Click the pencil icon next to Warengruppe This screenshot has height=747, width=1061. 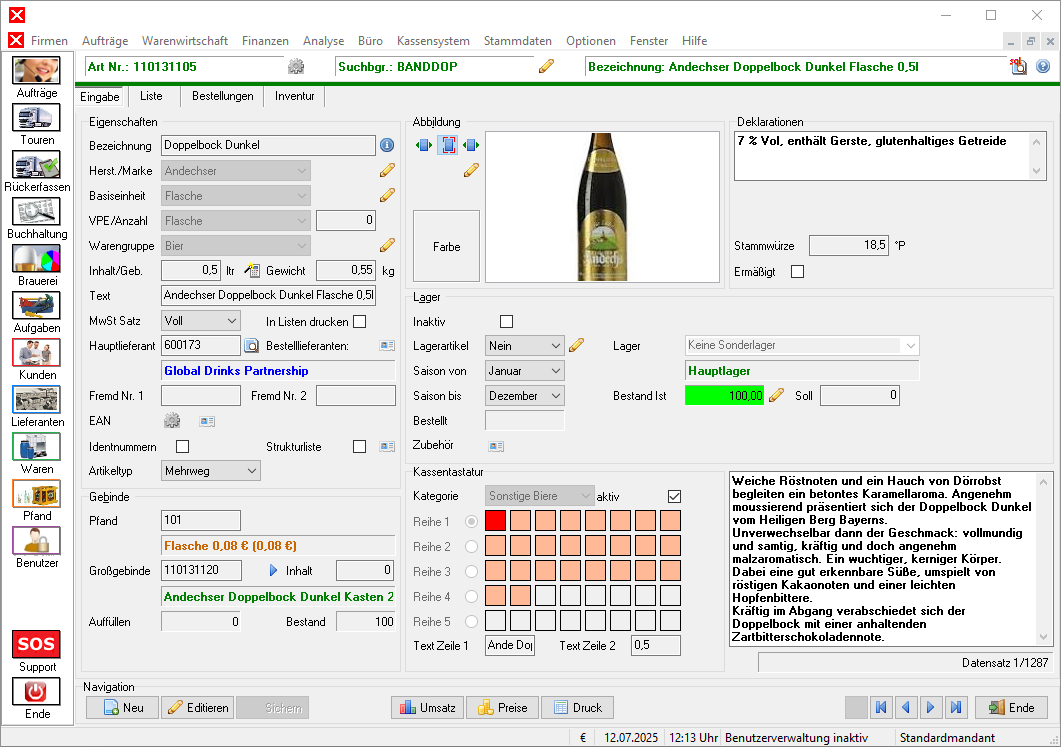387,245
